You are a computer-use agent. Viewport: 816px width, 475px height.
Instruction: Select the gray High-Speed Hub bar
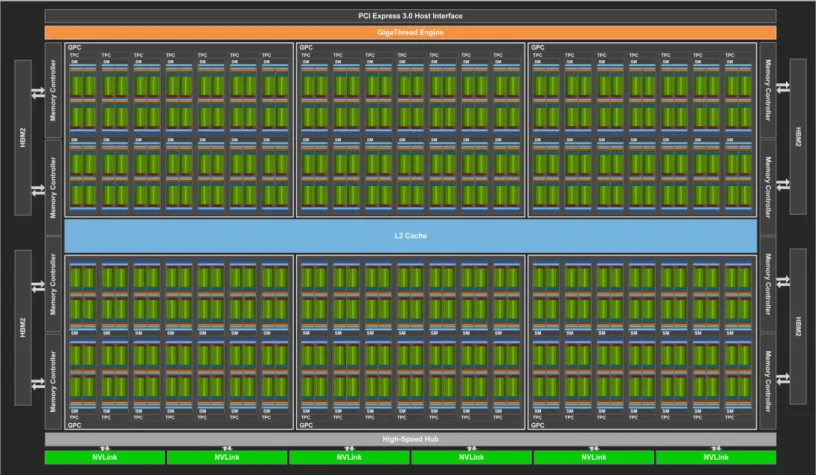(410, 439)
